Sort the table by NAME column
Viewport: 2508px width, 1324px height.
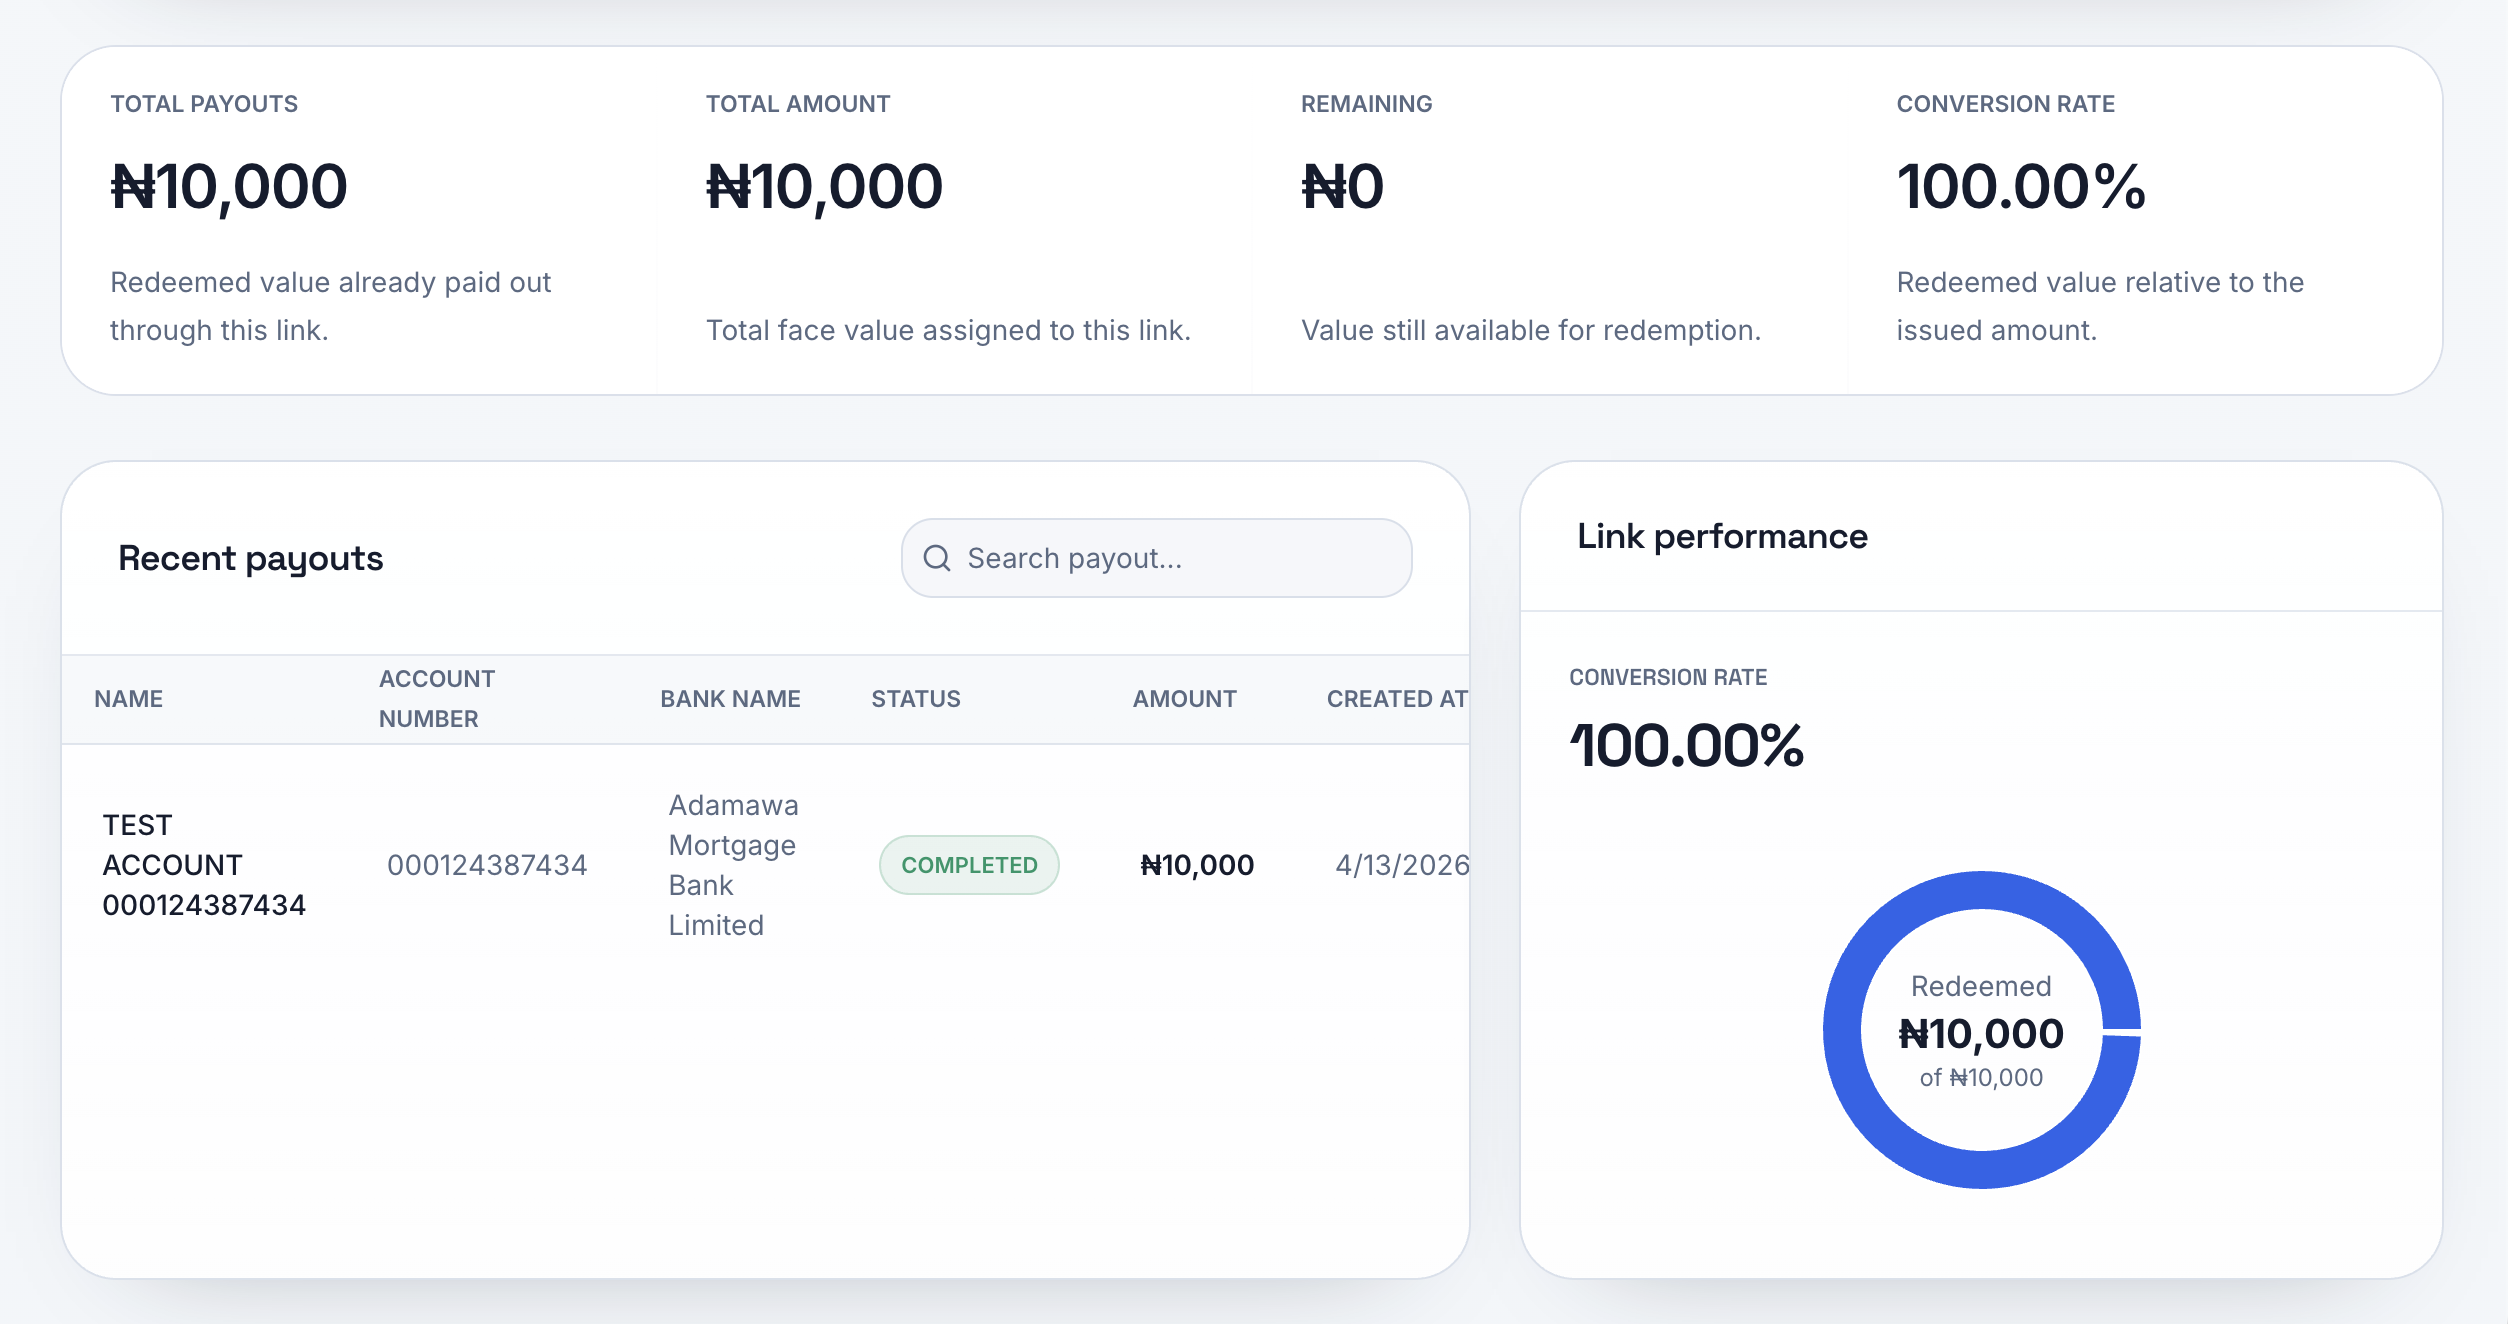pos(128,698)
